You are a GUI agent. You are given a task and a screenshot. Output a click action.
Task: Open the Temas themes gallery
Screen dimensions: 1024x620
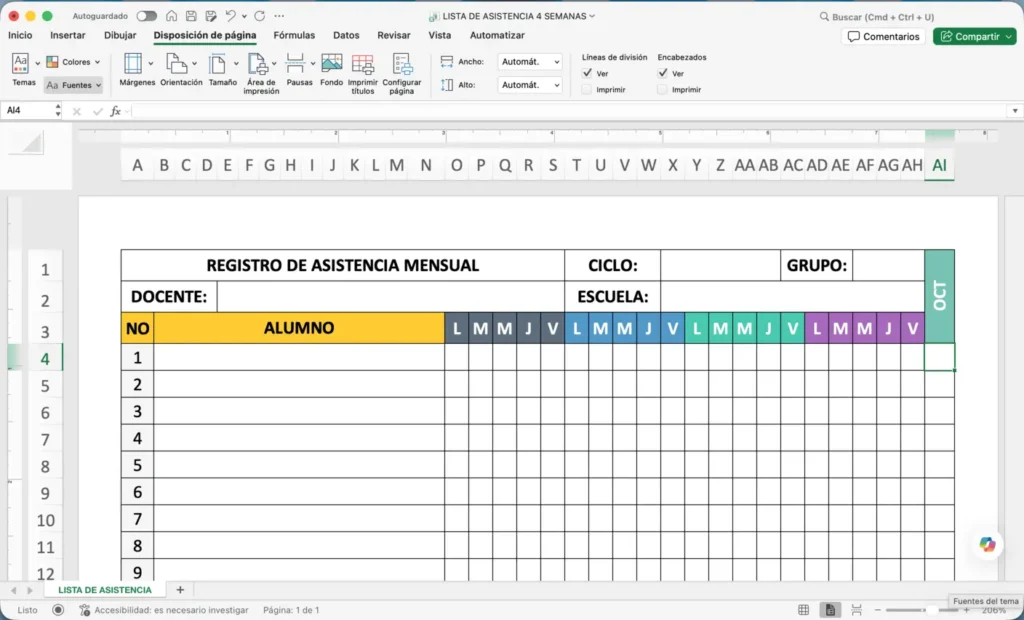point(24,70)
